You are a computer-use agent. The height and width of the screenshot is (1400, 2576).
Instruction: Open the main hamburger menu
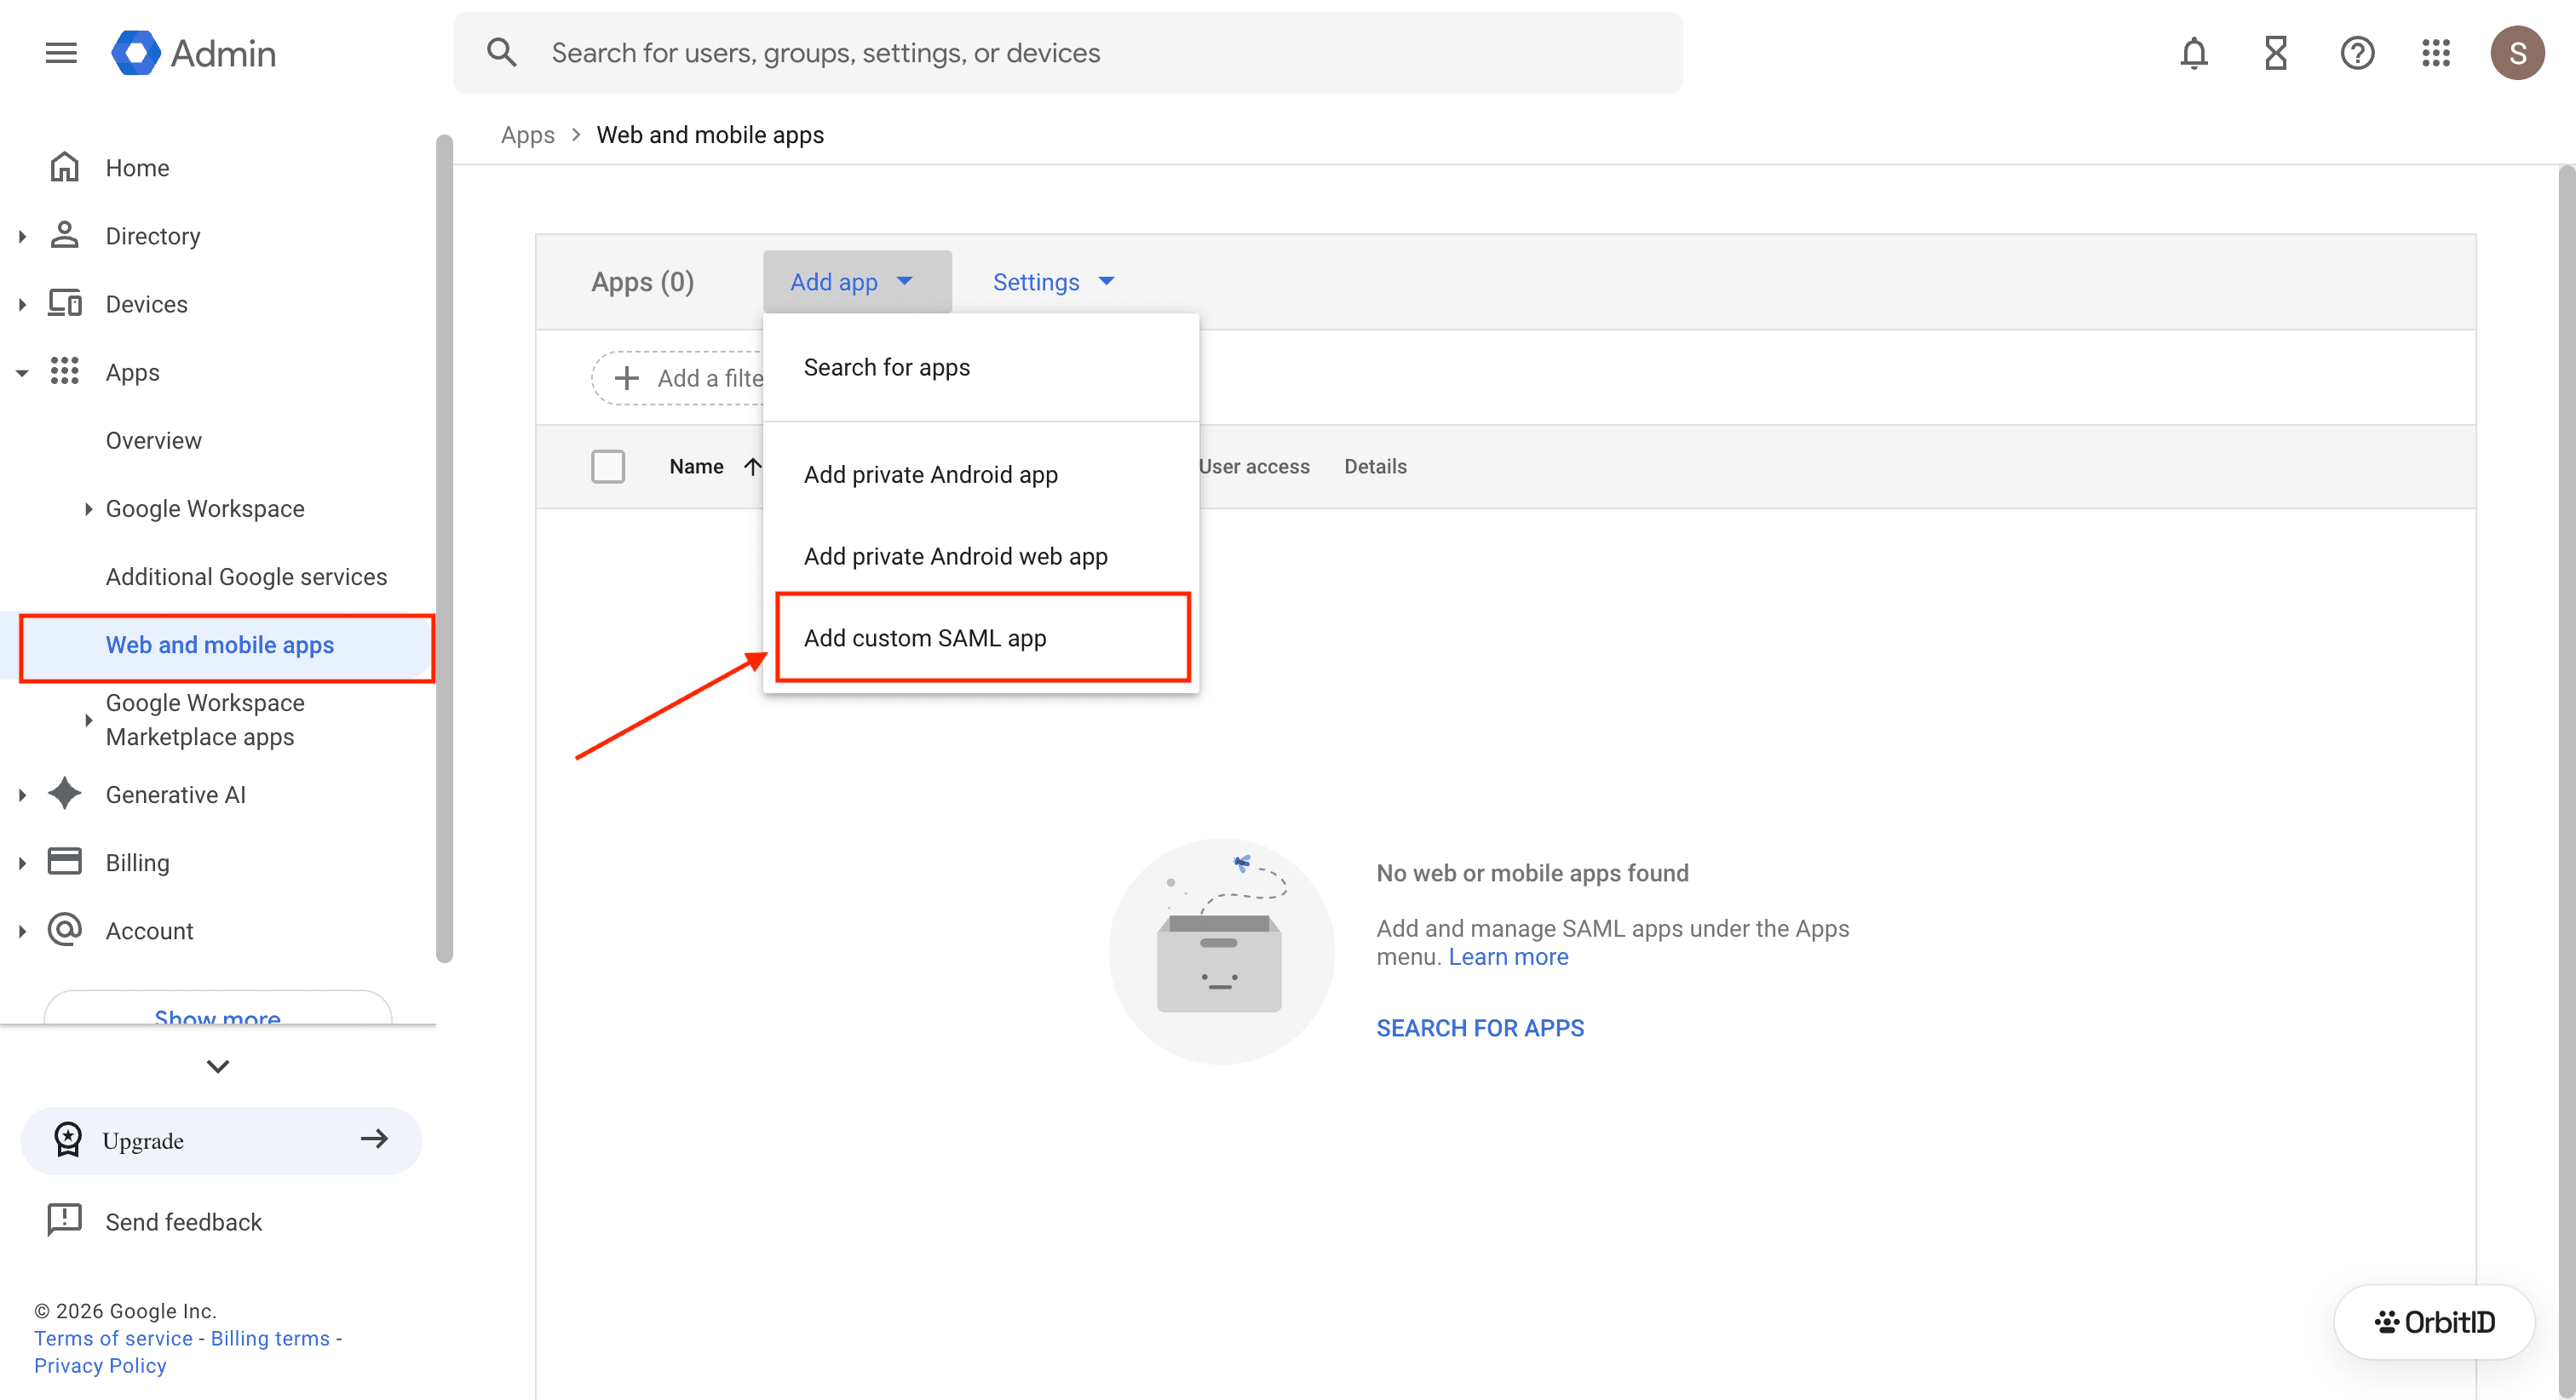click(x=61, y=53)
